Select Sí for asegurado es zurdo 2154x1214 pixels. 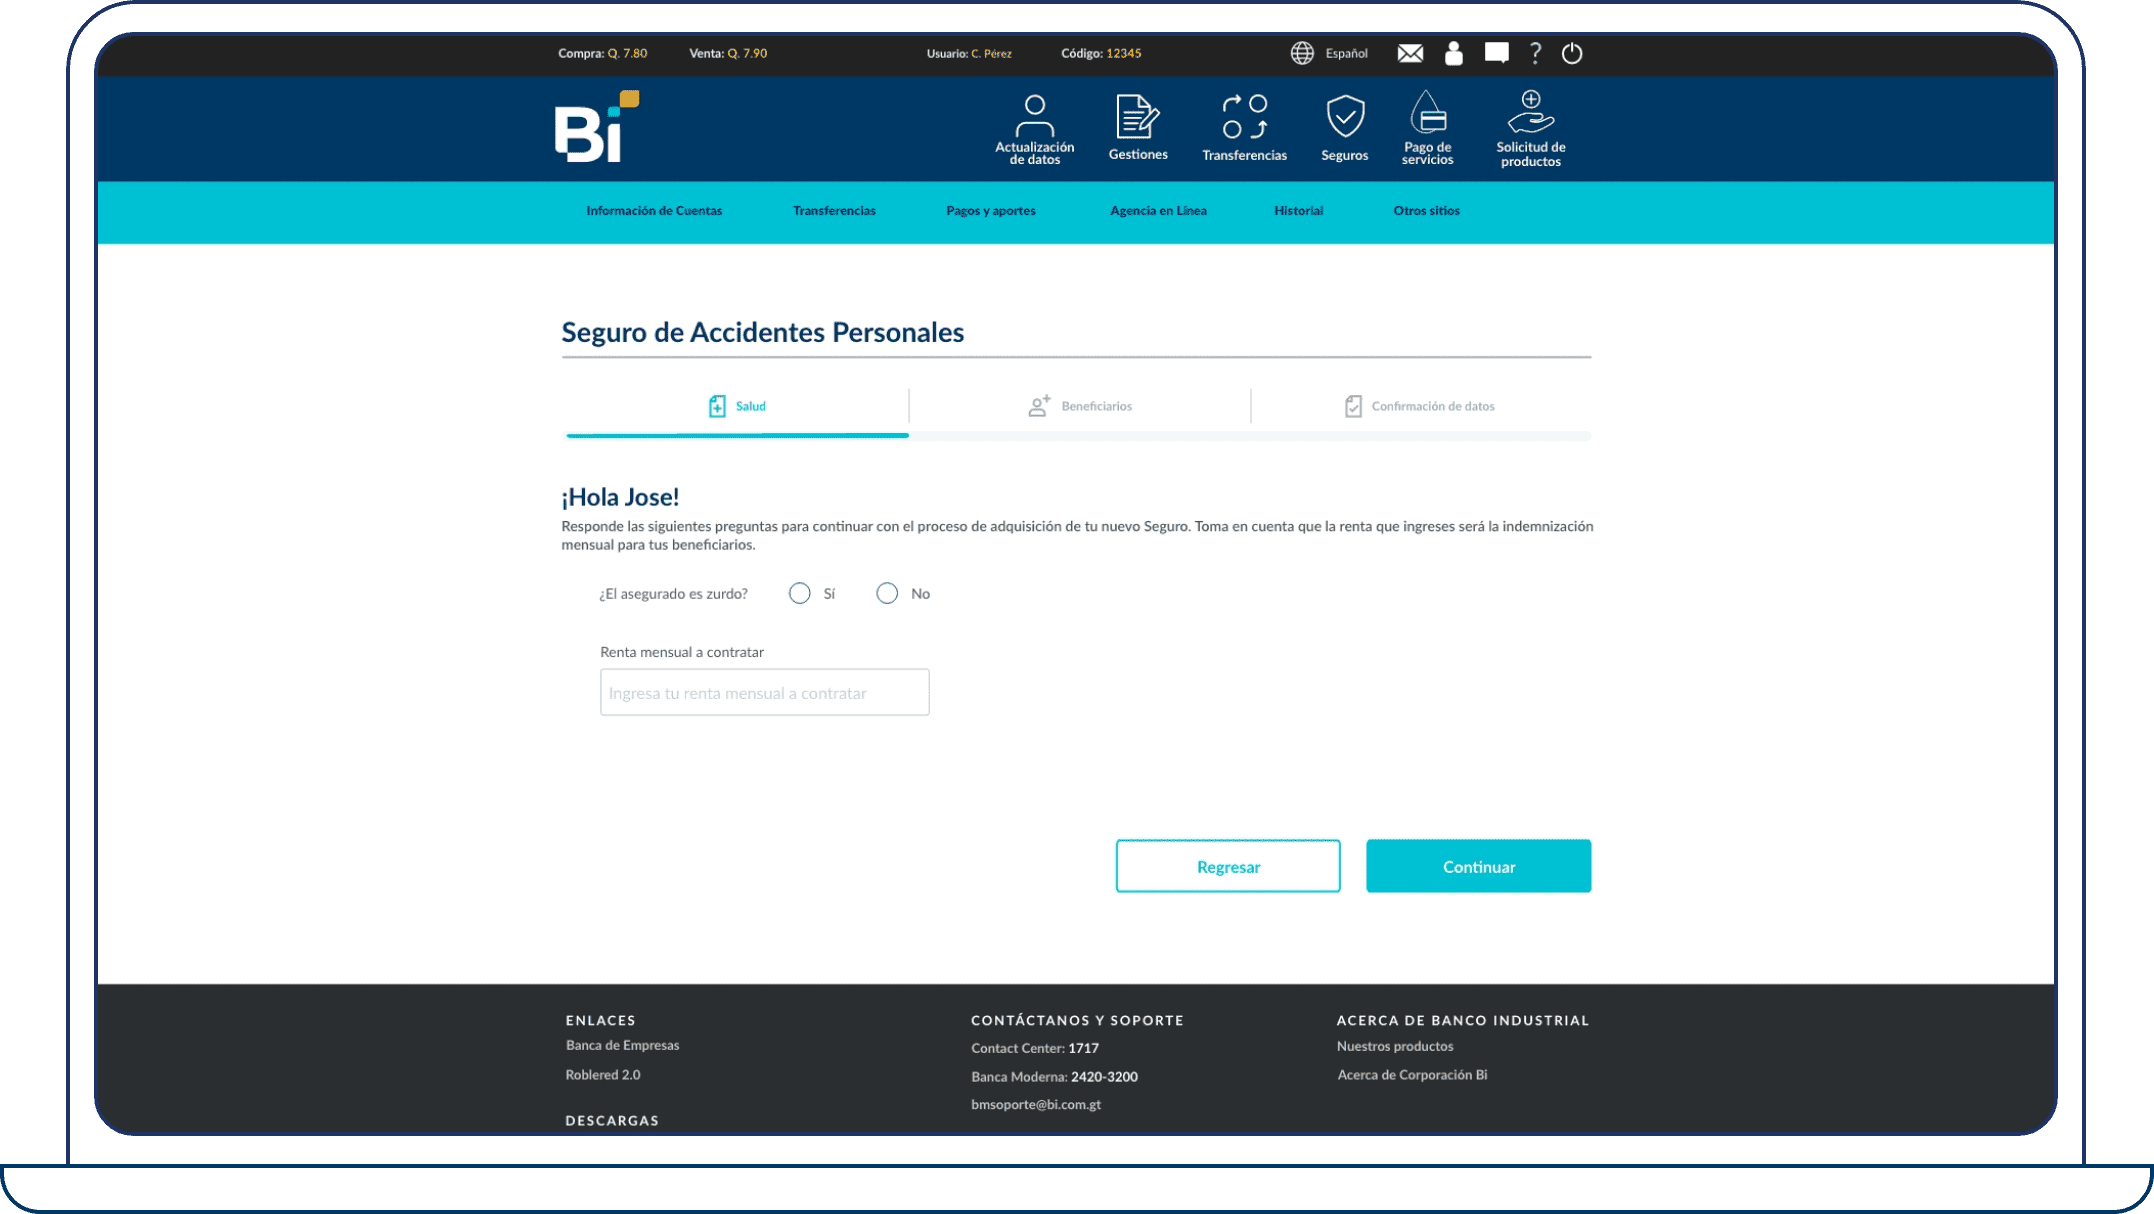[x=799, y=594]
